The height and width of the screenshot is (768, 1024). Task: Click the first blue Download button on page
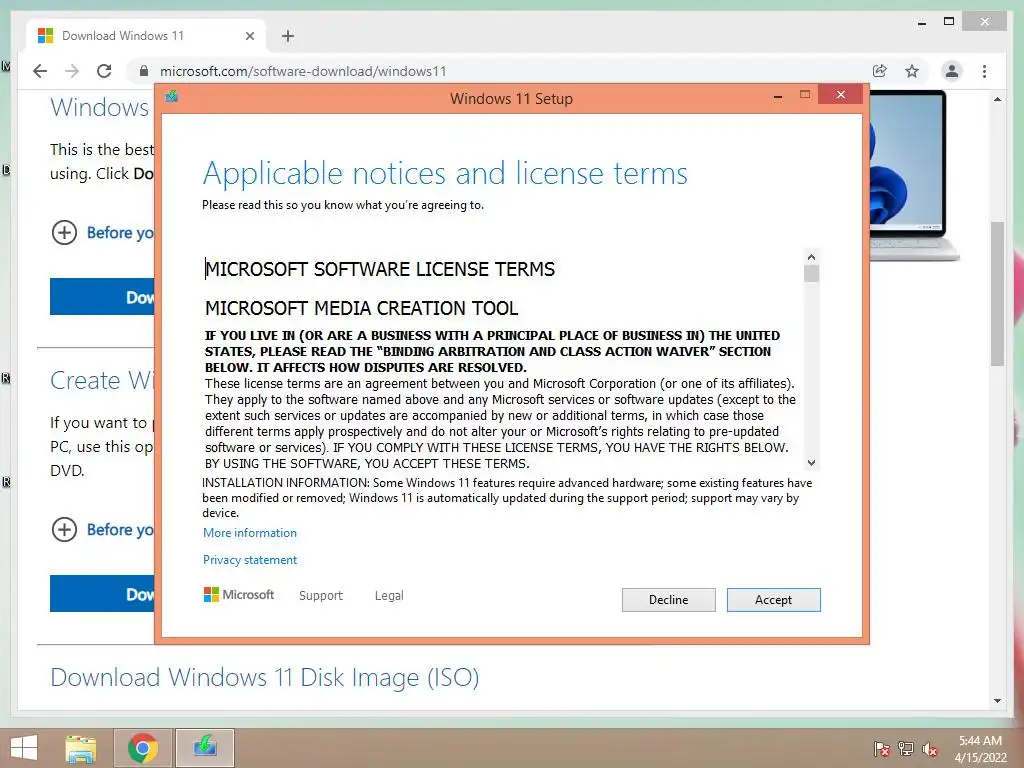click(103, 296)
